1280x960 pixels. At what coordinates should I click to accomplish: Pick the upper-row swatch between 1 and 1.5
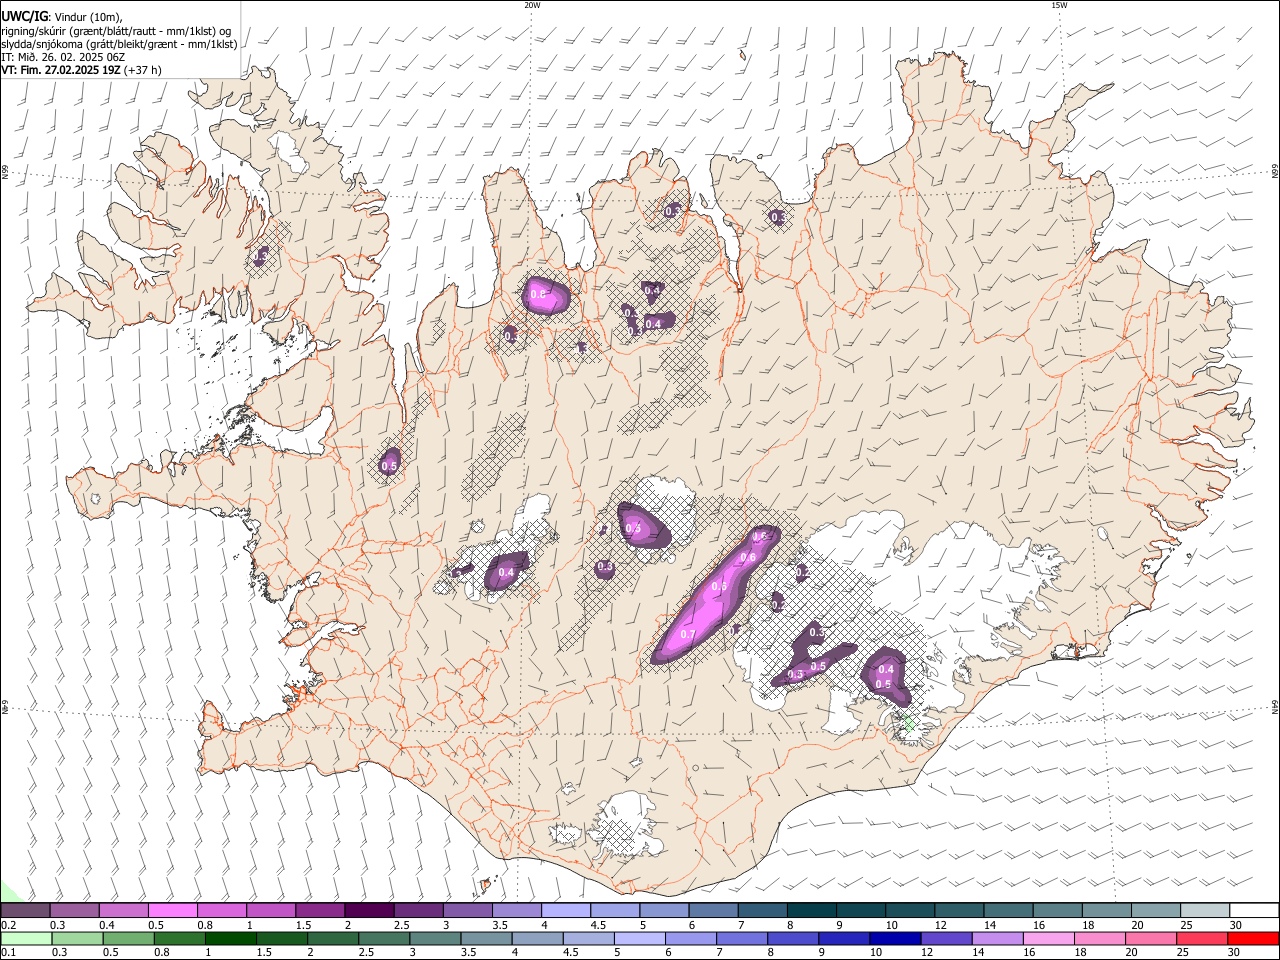pos(270,910)
